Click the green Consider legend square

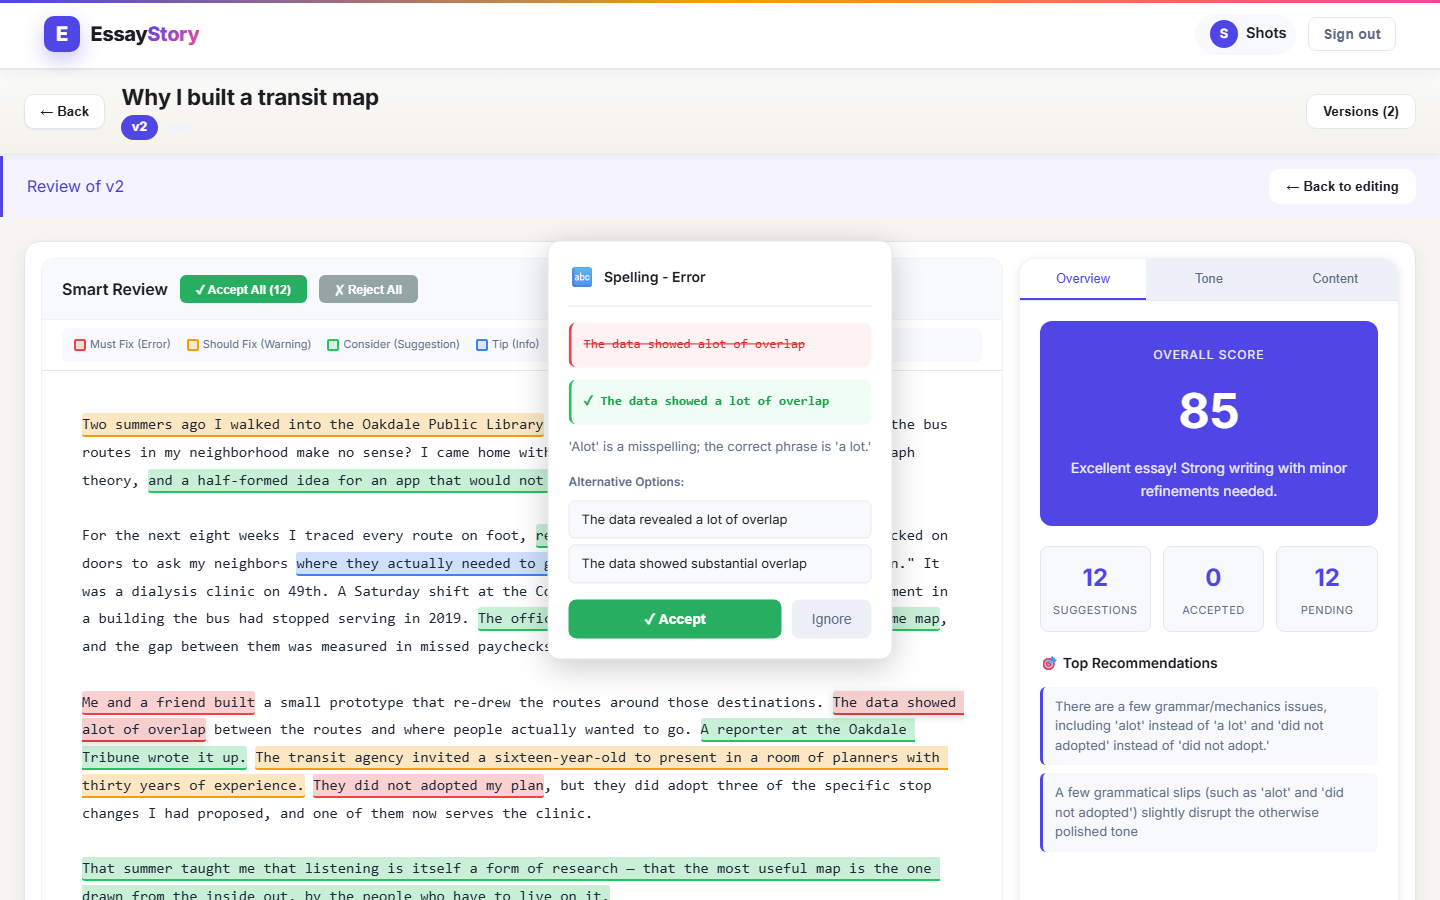(x=333, y=345)
